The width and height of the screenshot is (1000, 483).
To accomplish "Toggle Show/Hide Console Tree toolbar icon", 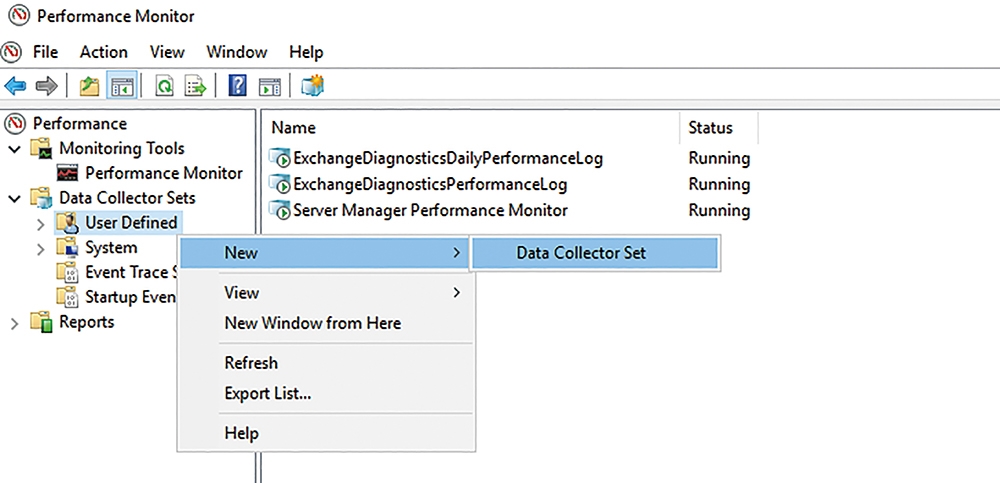I will click(x=122, y=85).
